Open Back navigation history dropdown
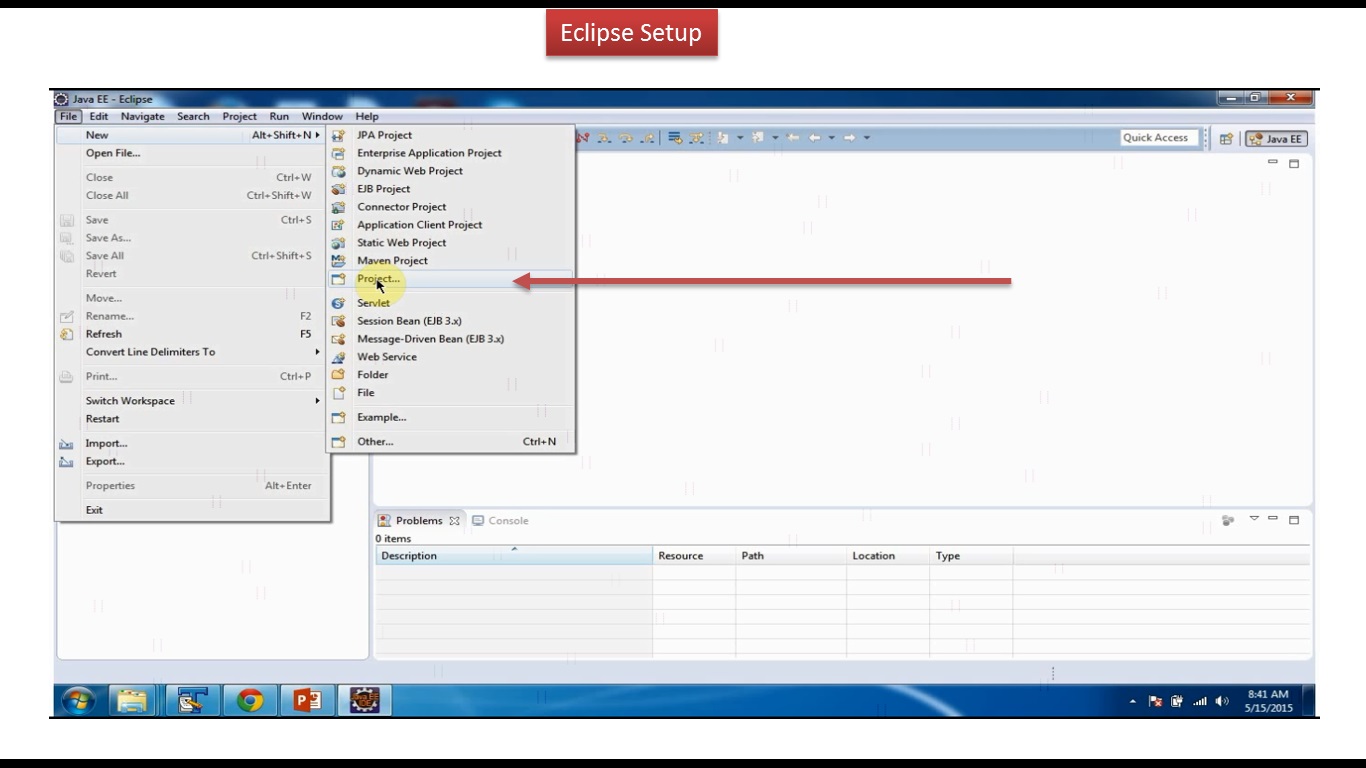 click(831, 138)
